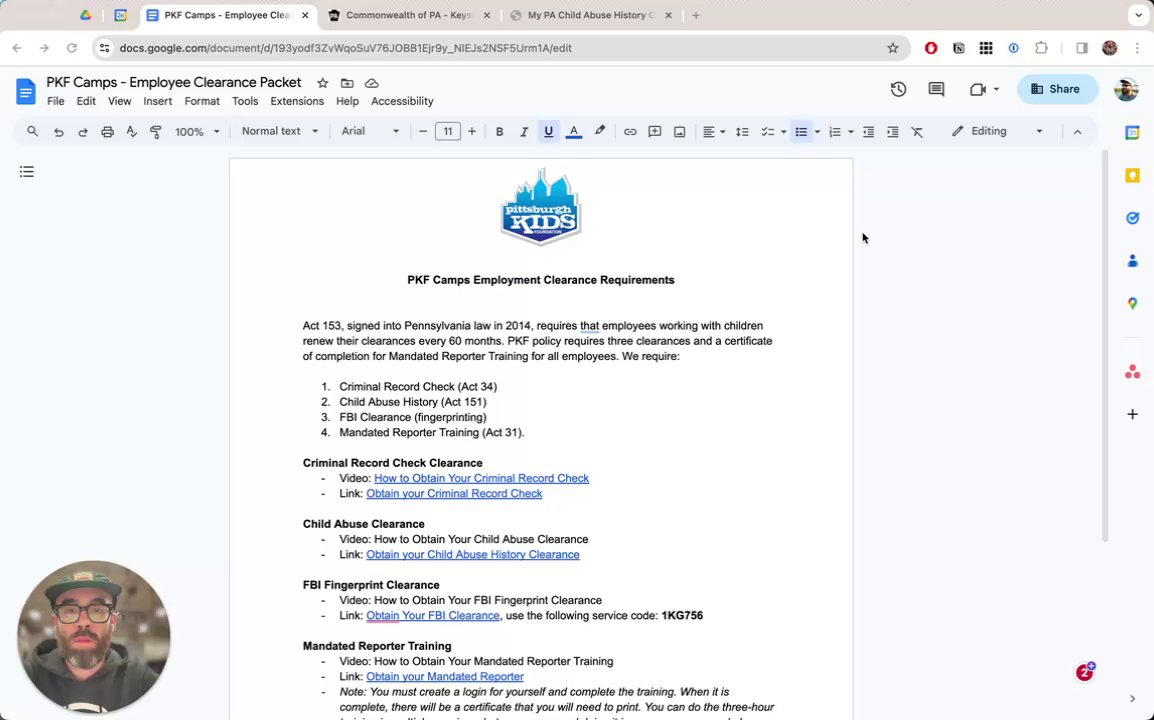
Task: Open the Obtain Your FBI Clearance link
Action: (433, 616)
